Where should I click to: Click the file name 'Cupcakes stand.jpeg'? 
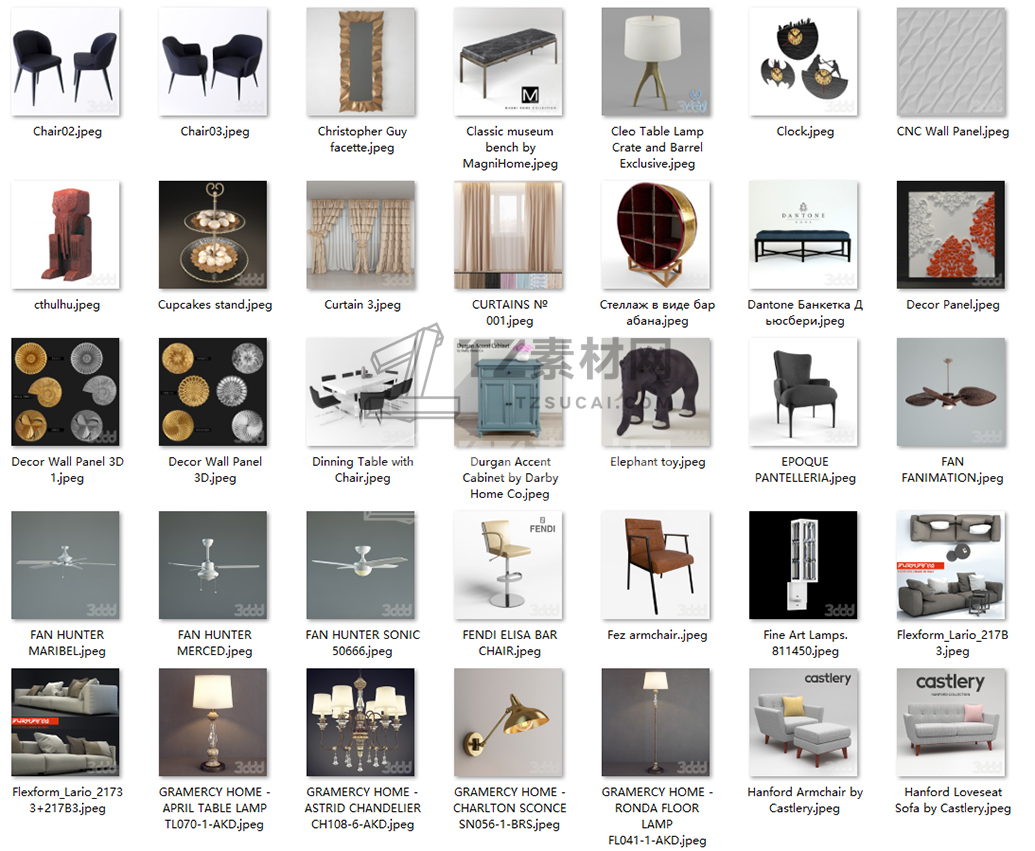coord(215,304)
